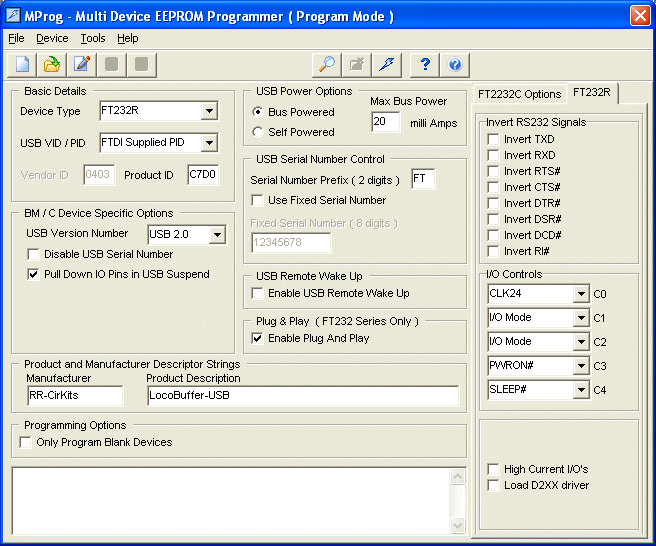Close the MProg window
This screenshot has width=656, height=546.
640,16
